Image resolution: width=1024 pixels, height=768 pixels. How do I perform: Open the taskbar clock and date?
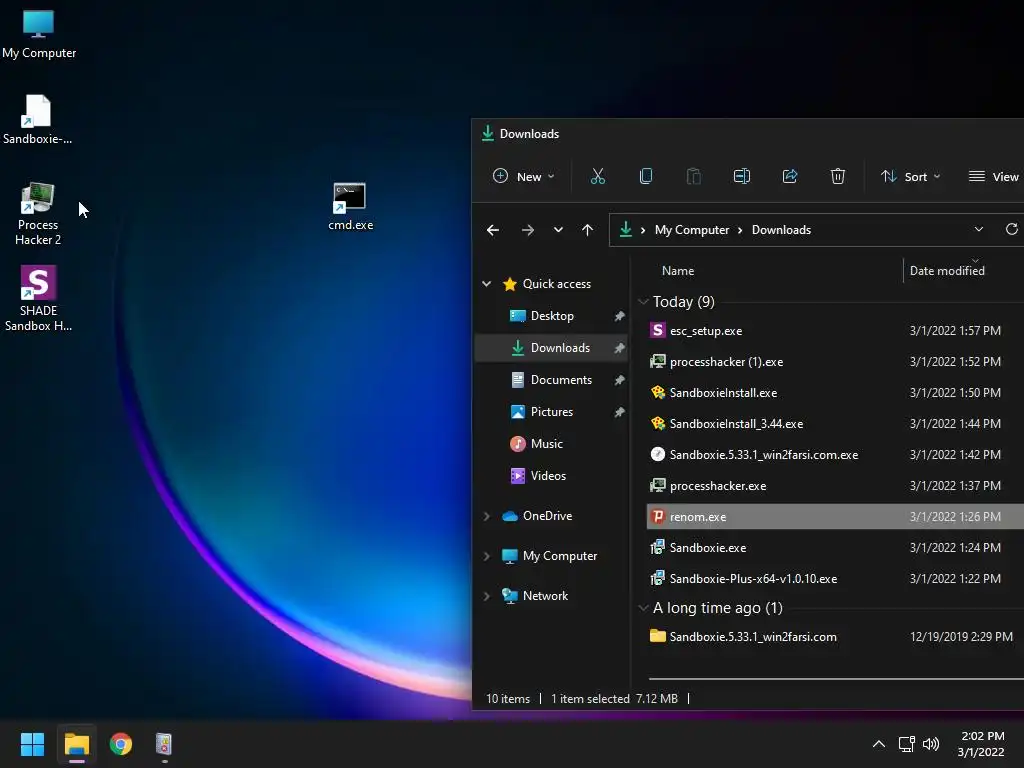click(x=981, y=744)
